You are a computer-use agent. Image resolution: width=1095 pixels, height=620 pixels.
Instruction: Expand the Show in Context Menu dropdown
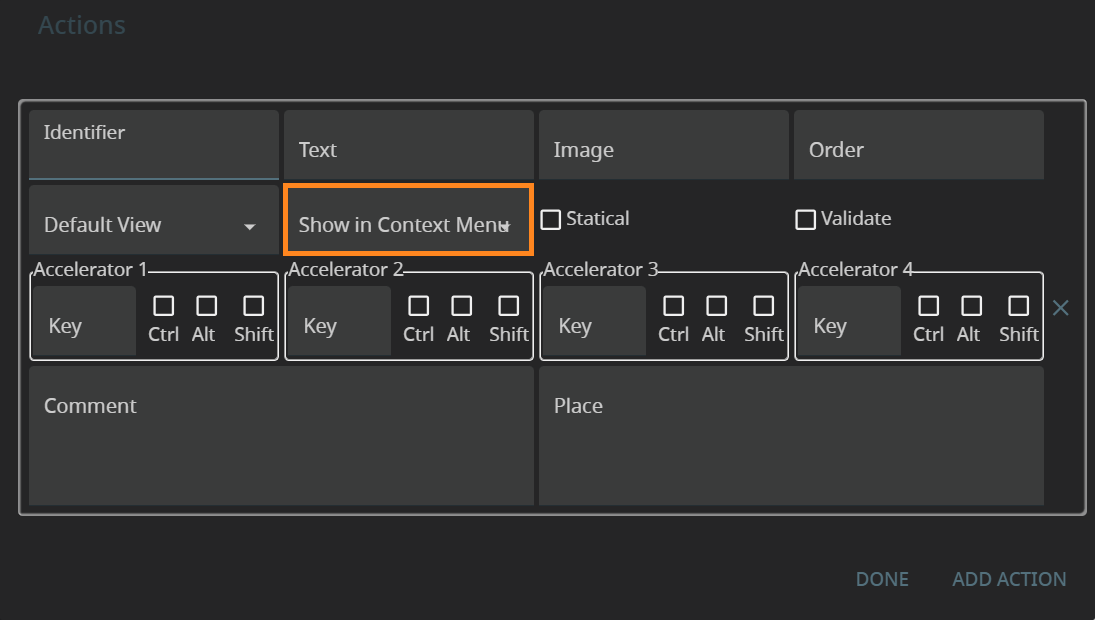pyautogui.click(x=408, y=225)
